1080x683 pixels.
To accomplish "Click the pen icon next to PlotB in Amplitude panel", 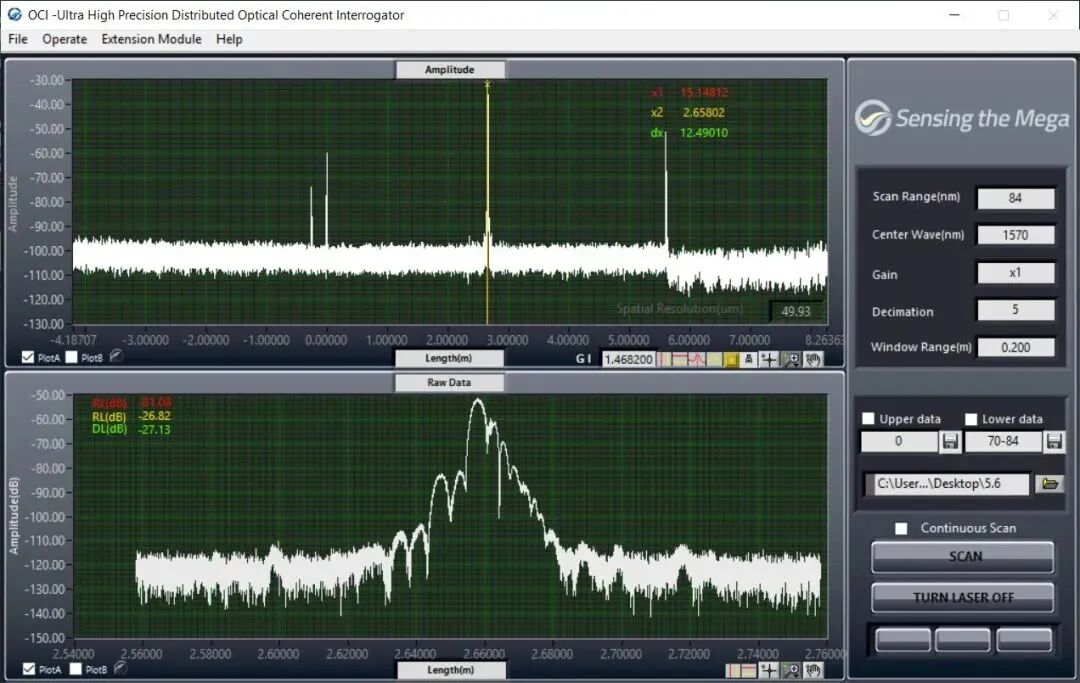I will [116, 356].
